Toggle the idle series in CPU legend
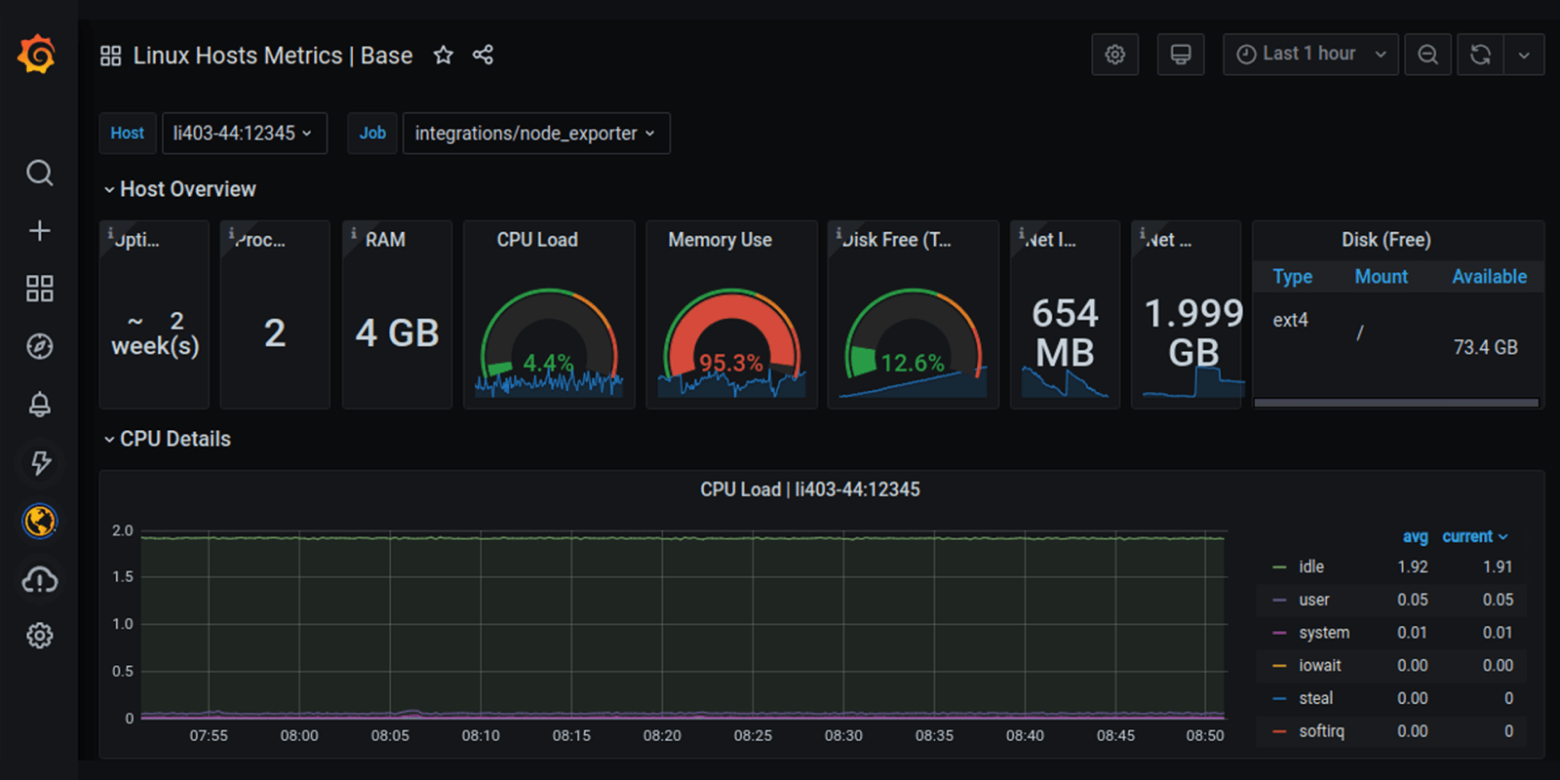 pyautogui.click(x=1314, y=566)
